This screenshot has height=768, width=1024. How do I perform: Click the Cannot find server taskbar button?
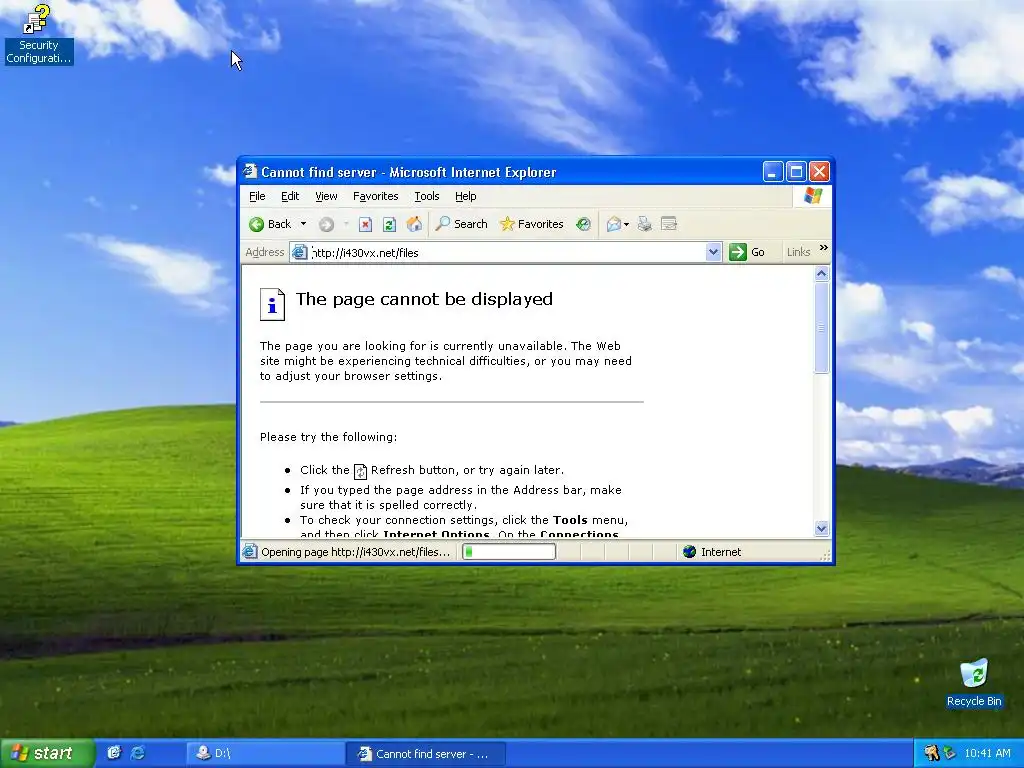[426, 754]
